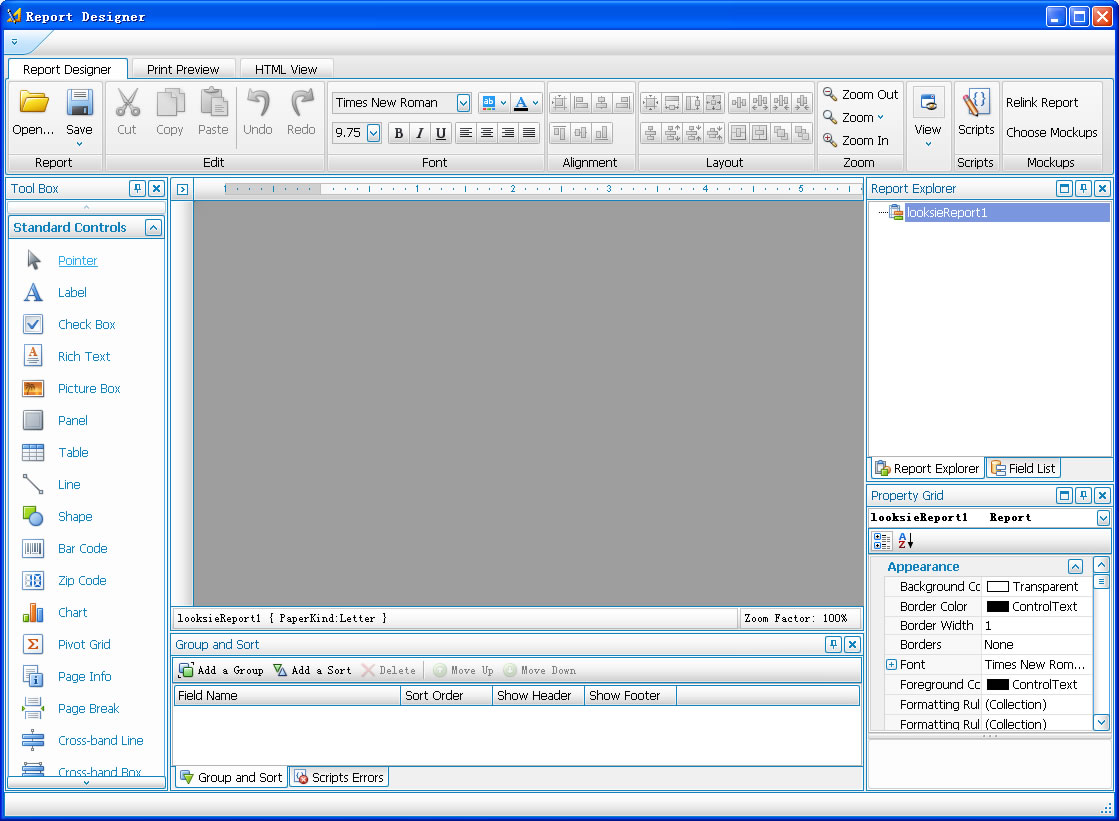Click the Border Color black swatch
Image resolution: width=1119 pixels, height=821 pixels.
pos(997,606)
